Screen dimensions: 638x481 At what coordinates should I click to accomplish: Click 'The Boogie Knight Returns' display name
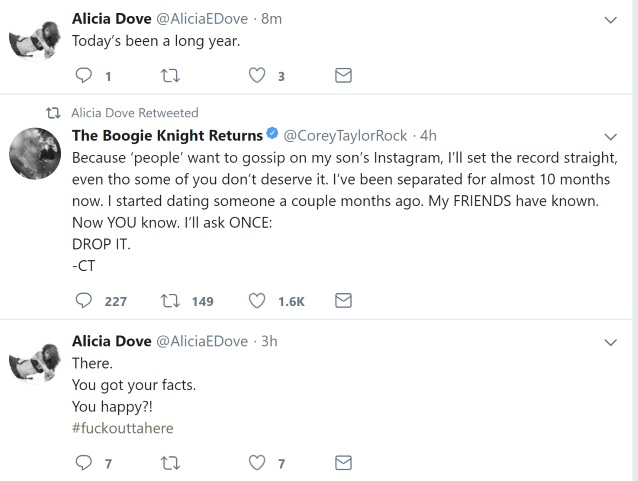coord(167,135)
